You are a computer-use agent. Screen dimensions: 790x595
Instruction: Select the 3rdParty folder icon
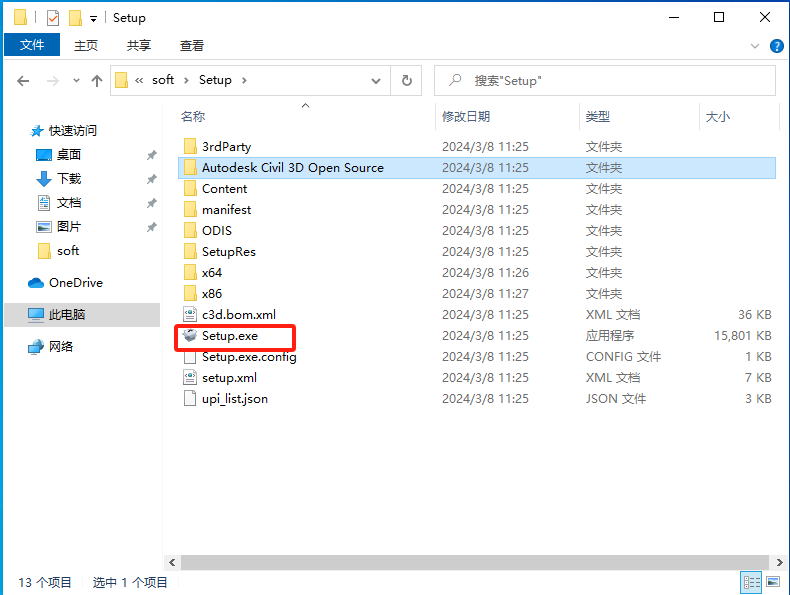[x=190, y=147]
